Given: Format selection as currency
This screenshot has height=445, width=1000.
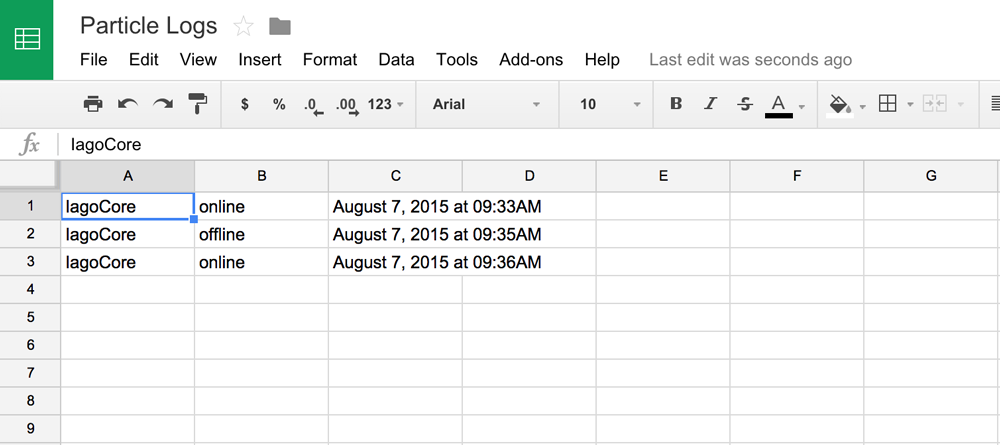Looking at the screenshot, I should click(245, 104).
